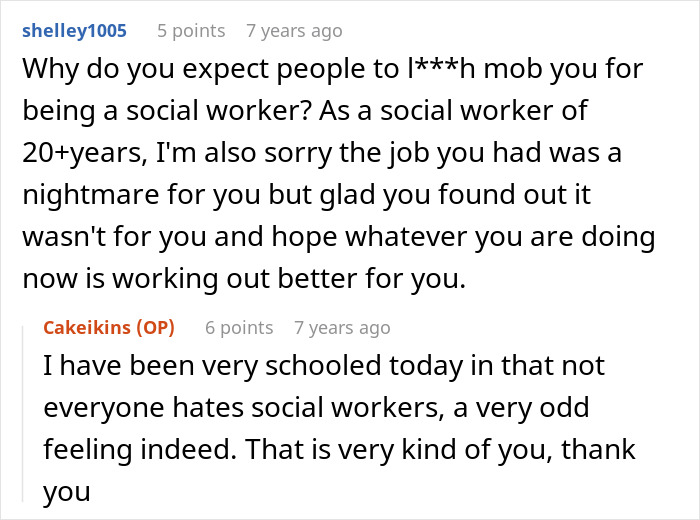Open the '7 years ago' permalink on Cakeikins' reply
The image size is (700, 520).
(x=342, y=328)
